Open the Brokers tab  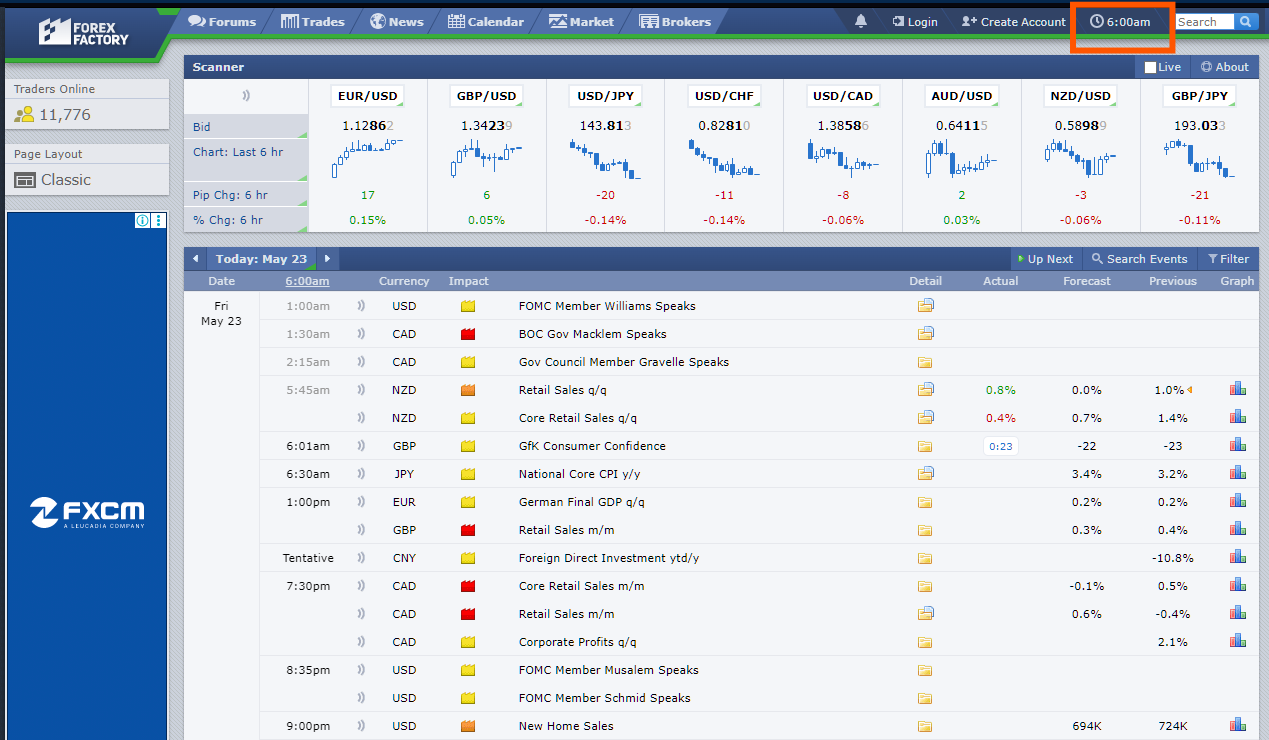(675, 21)
